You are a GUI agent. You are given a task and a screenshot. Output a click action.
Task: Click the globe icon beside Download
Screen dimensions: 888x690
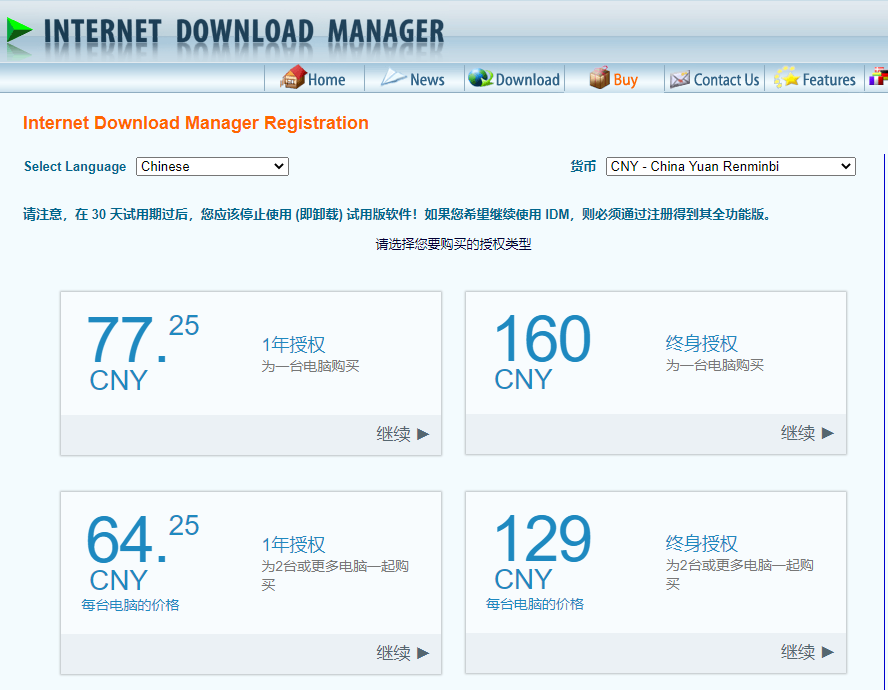pos(480,78)
